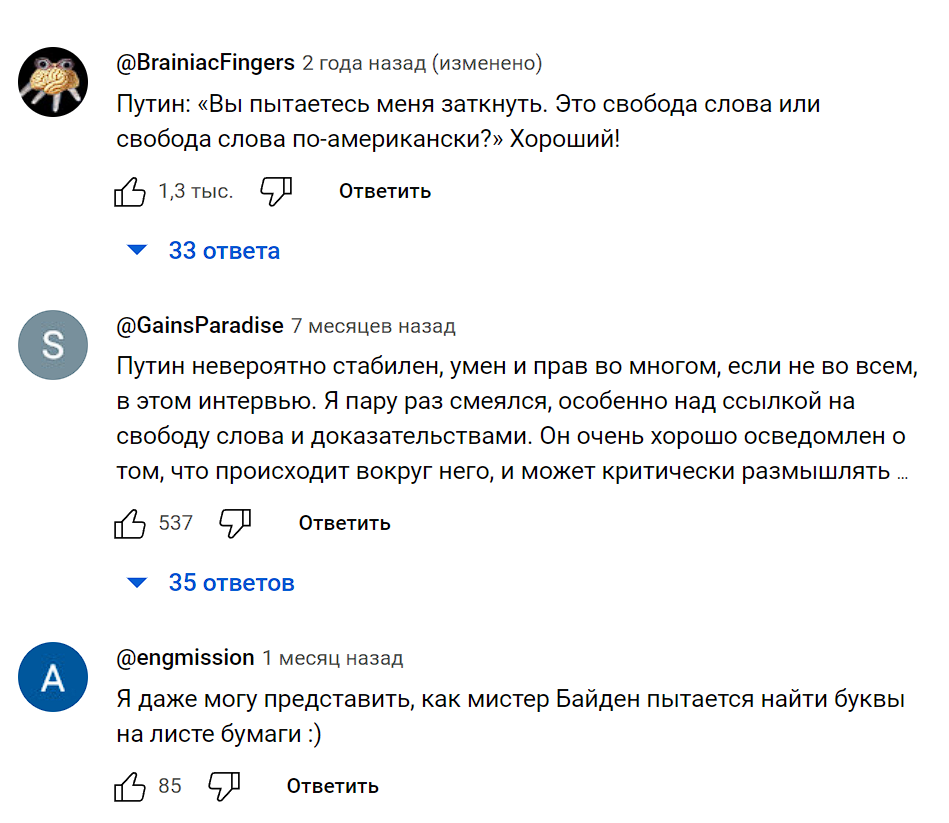Like the @GainsParadise comment

click(x=130, y=523)
